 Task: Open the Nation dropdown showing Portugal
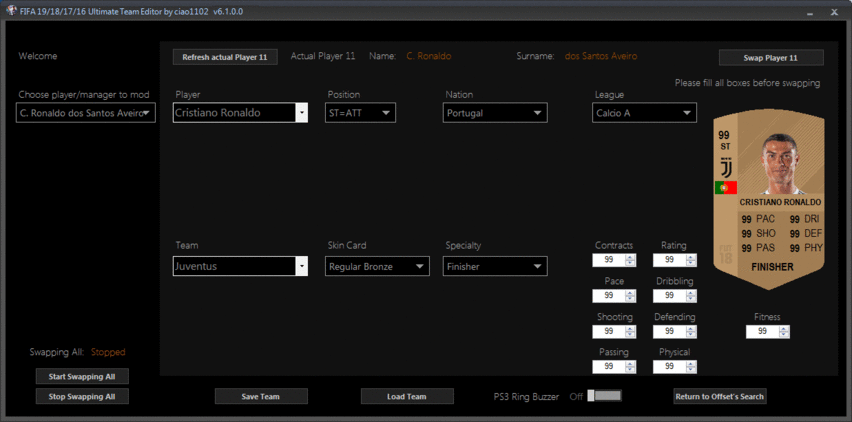495,113
